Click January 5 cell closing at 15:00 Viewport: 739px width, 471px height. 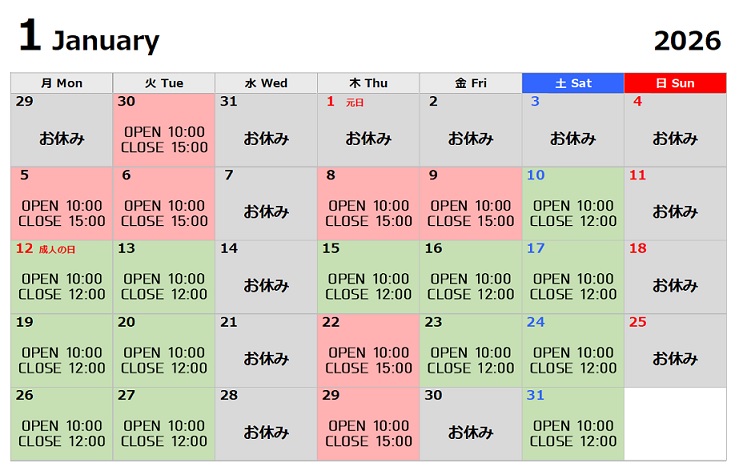coord(61,204)
